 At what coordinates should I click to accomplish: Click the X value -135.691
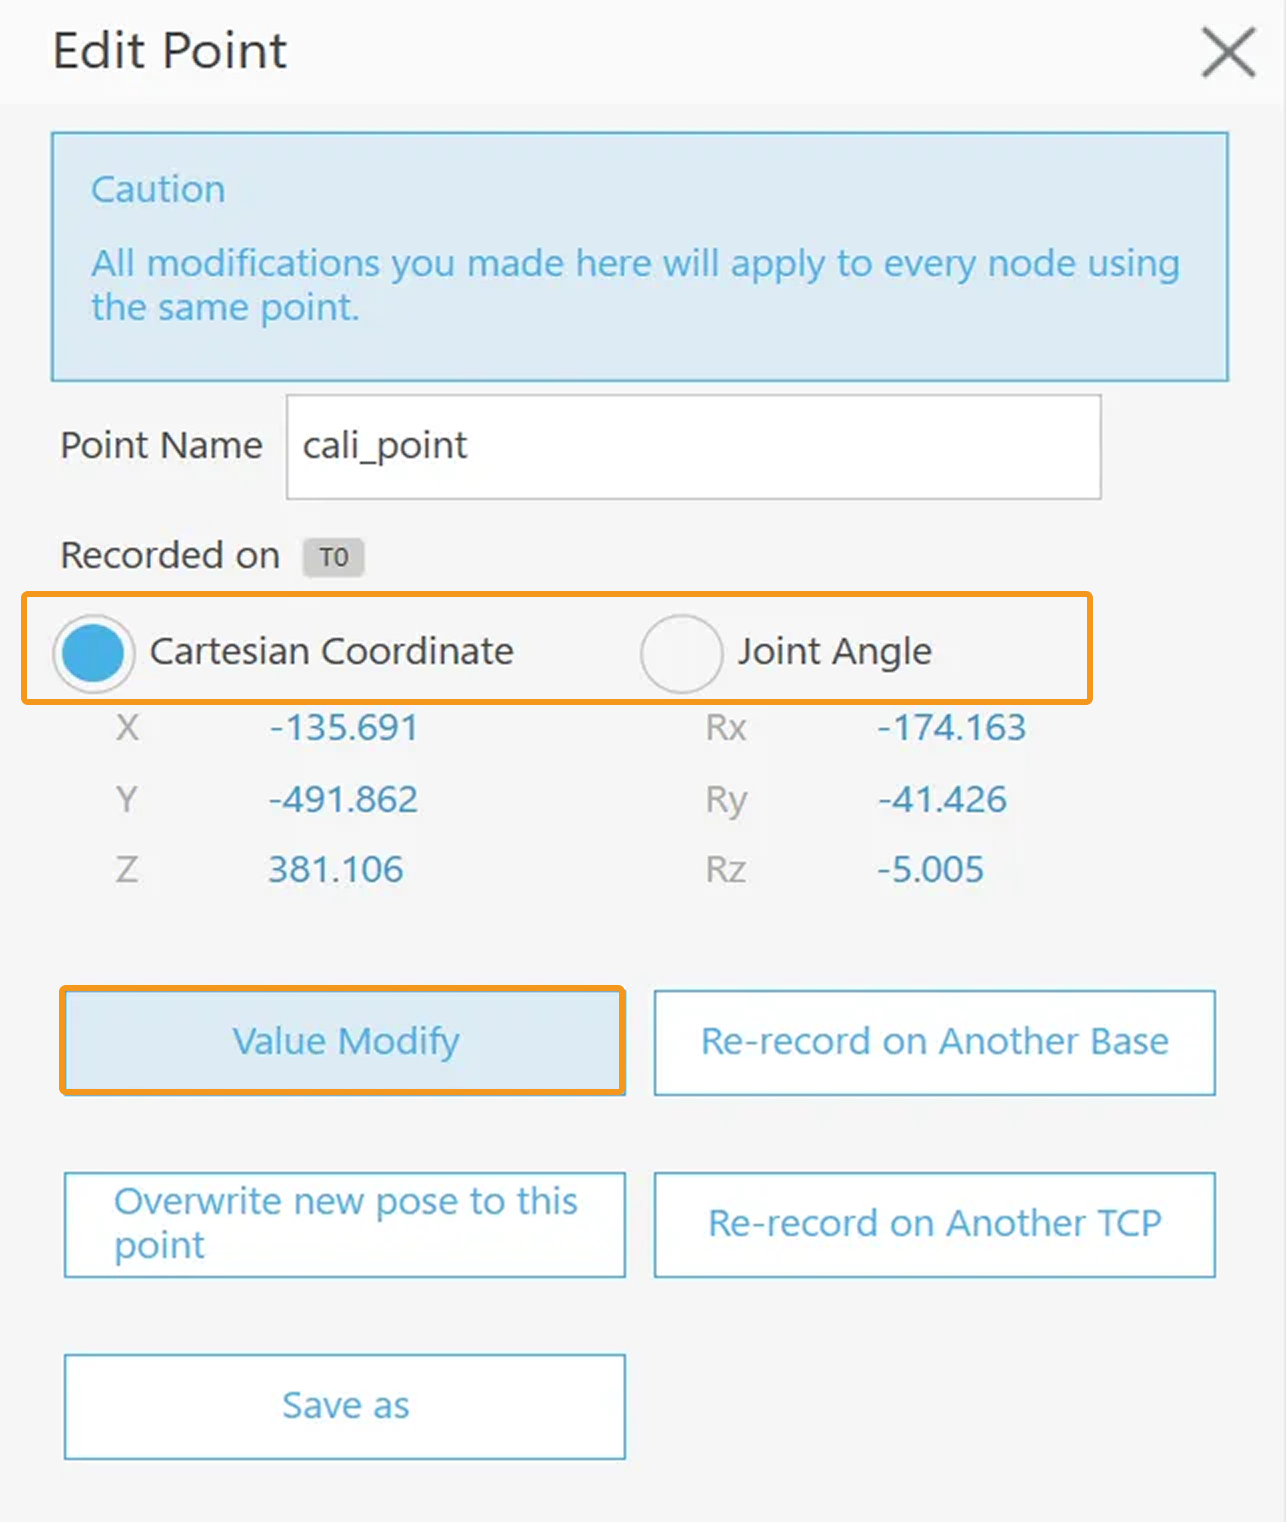343,728
